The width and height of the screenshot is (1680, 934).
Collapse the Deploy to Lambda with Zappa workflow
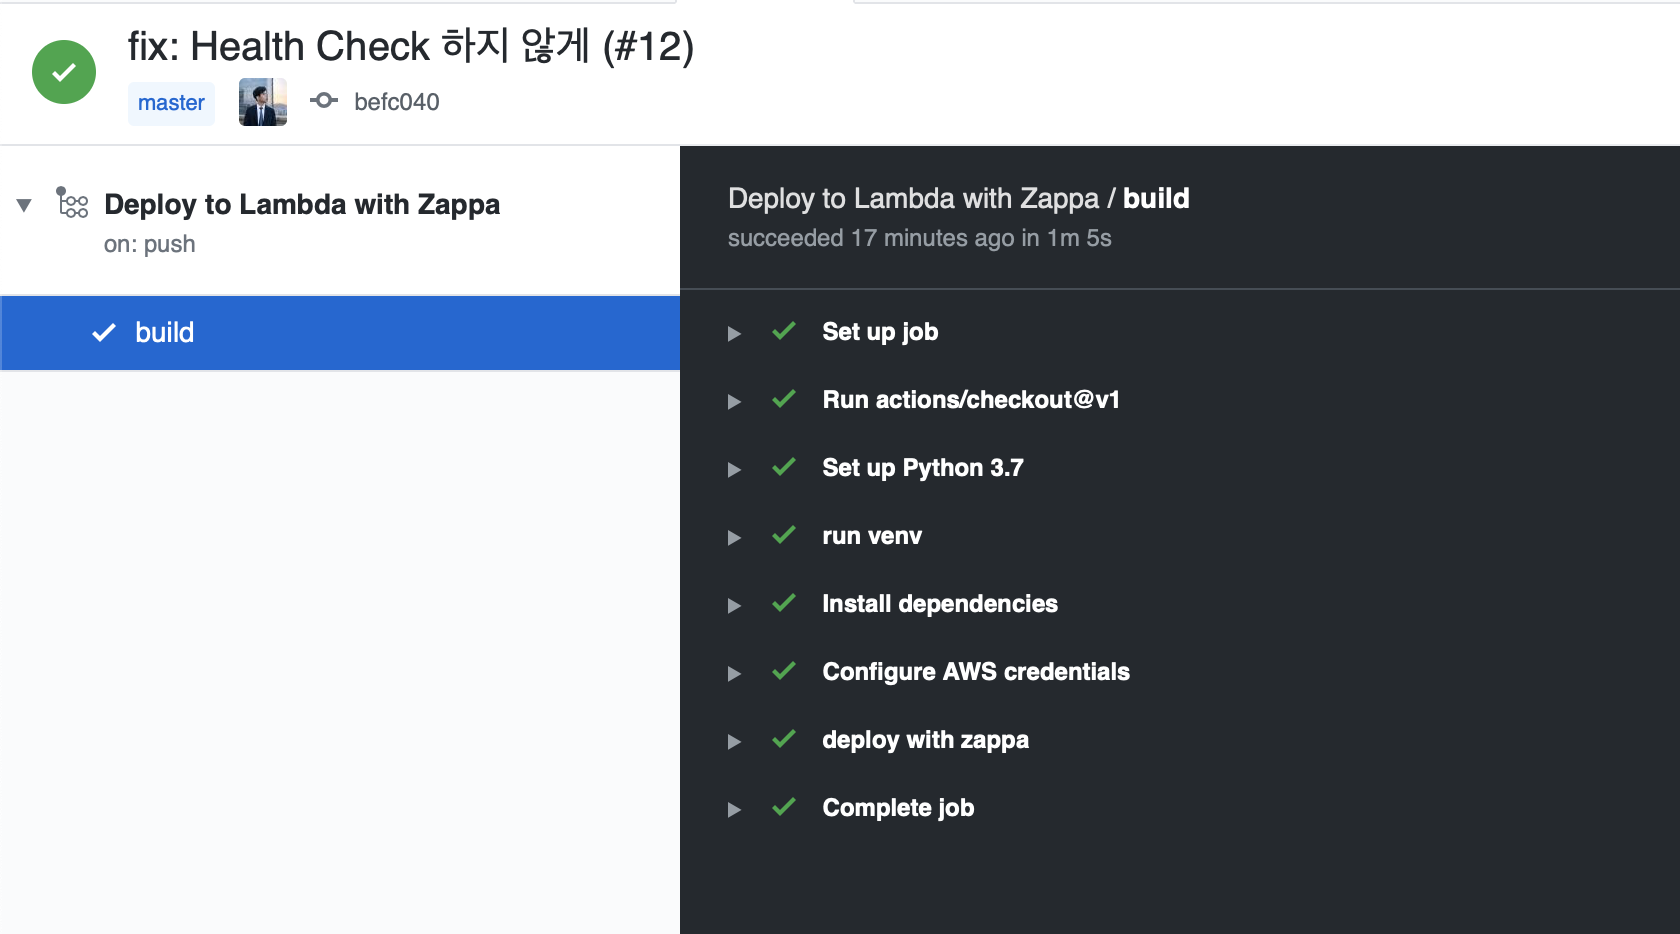click(24, 205)
